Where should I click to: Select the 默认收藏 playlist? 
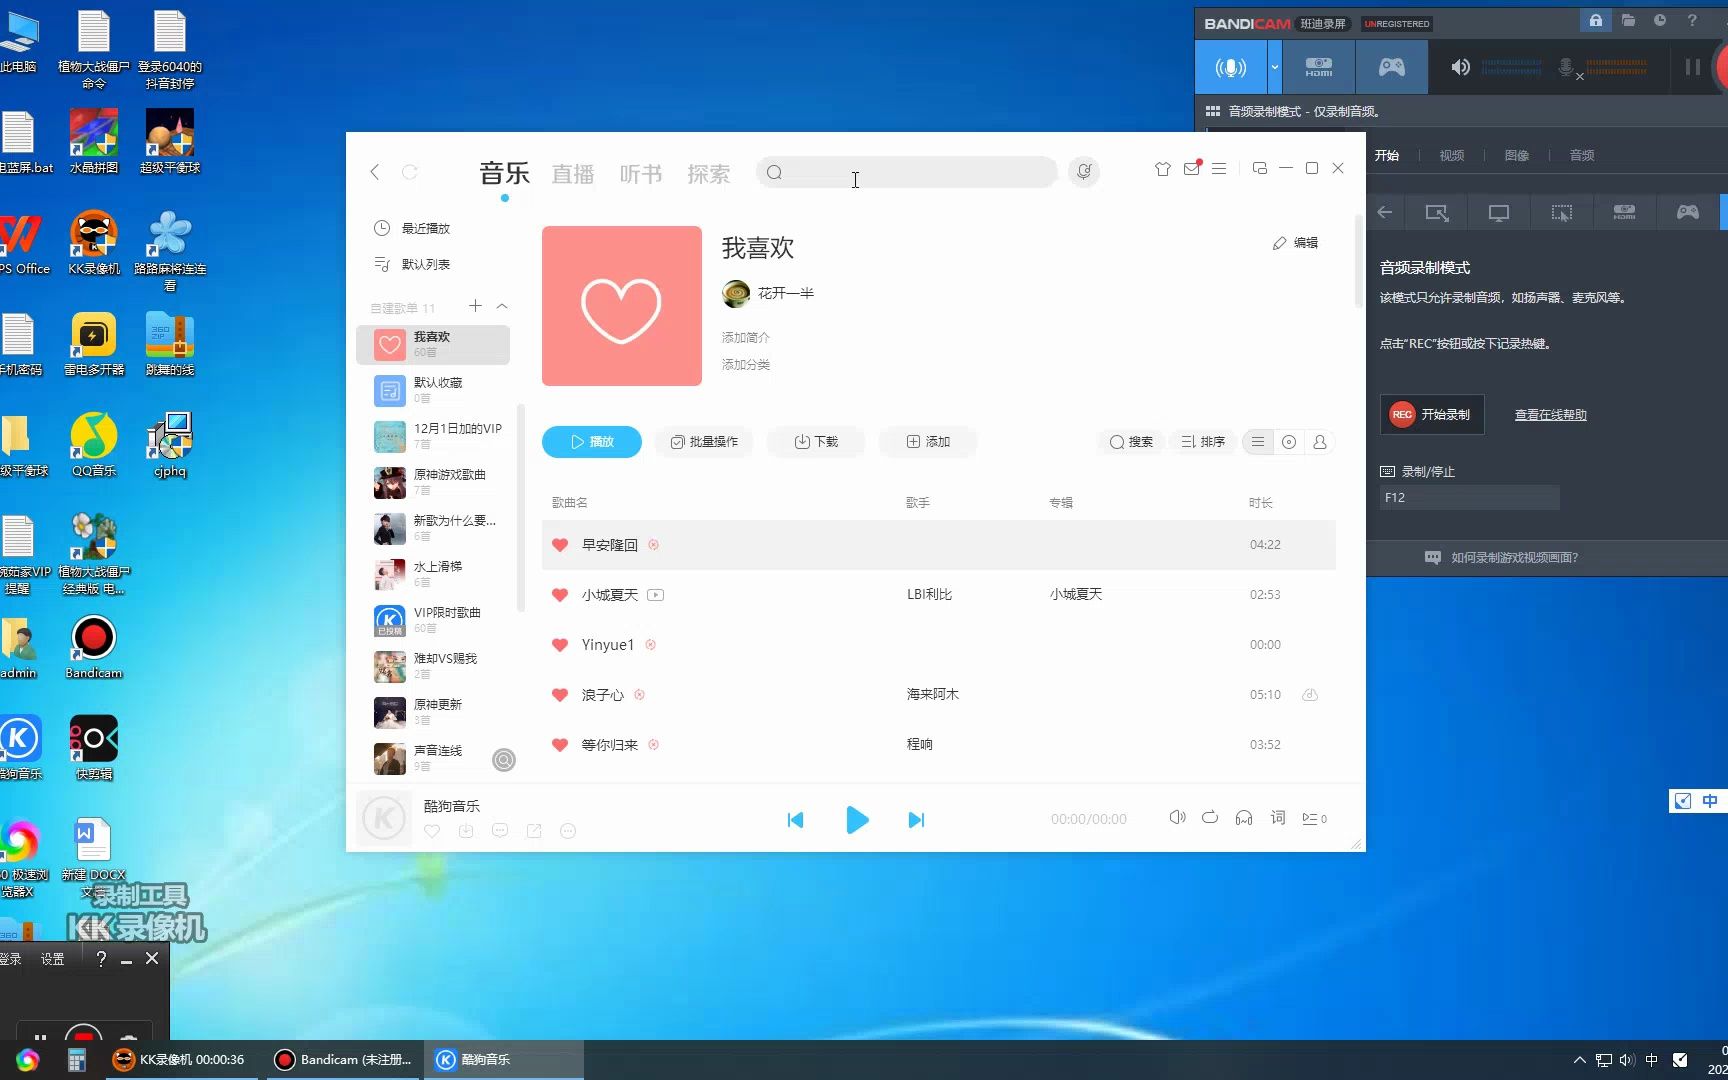coord(433,390)
